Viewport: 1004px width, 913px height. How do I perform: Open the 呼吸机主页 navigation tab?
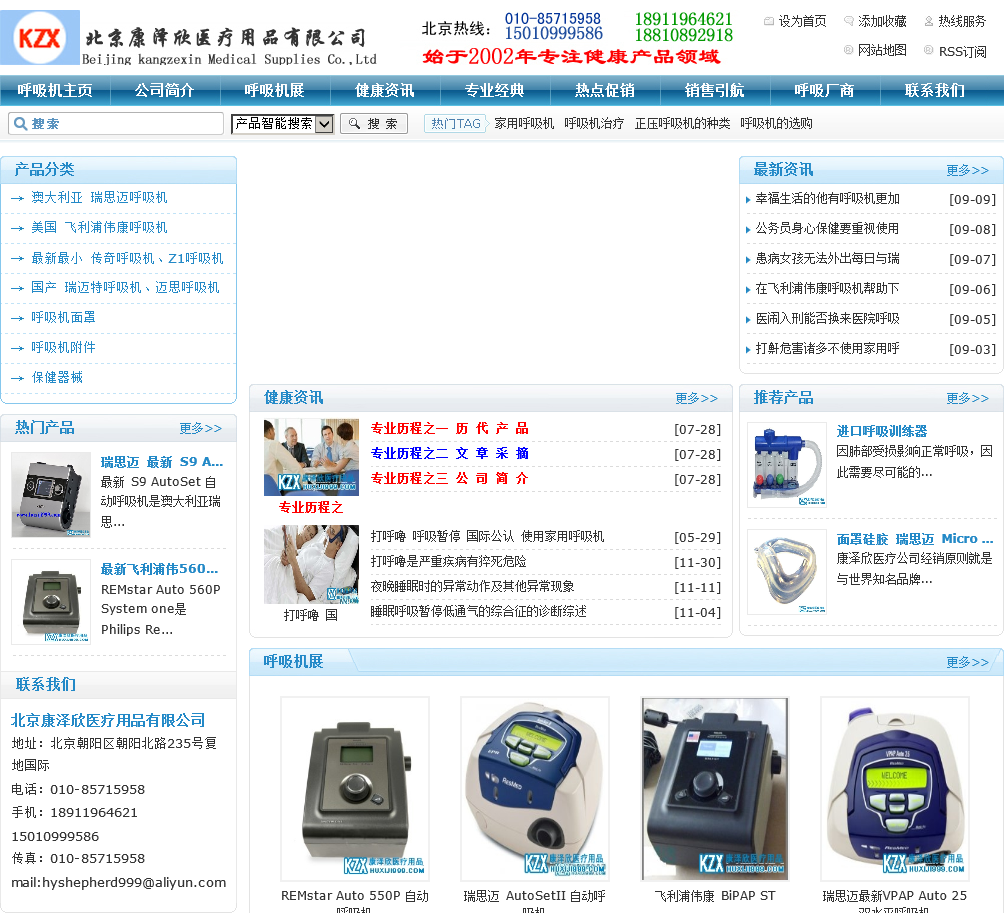(55, 90)
